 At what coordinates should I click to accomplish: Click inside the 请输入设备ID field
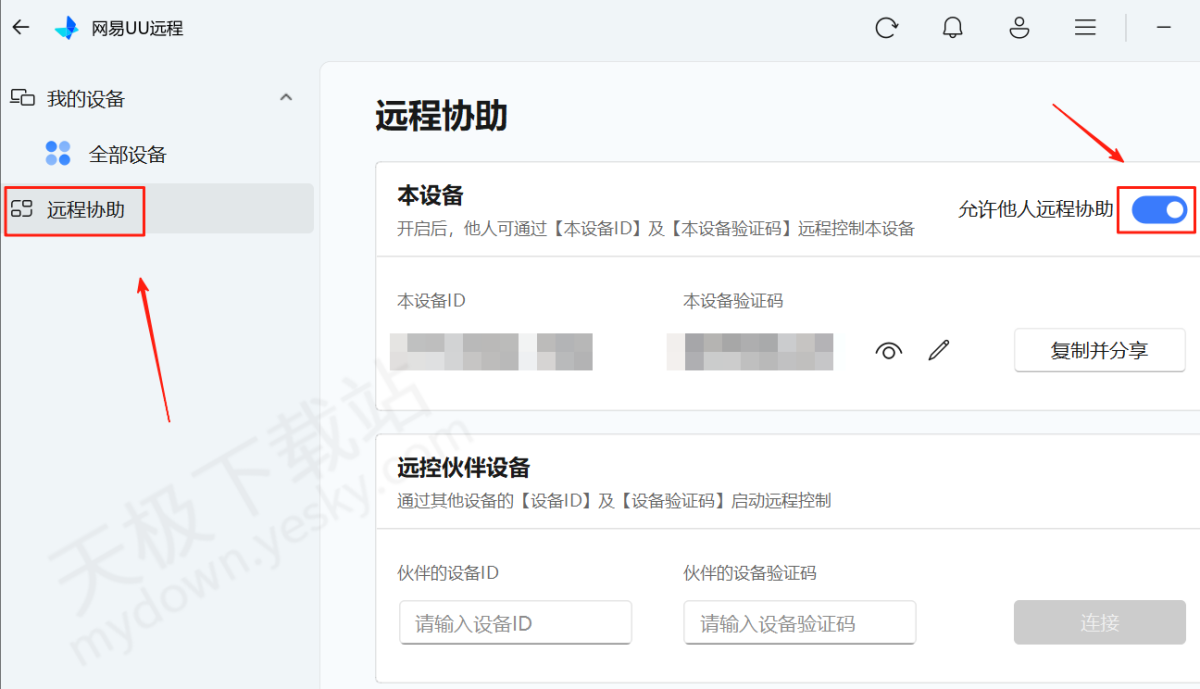pos(515,622)
